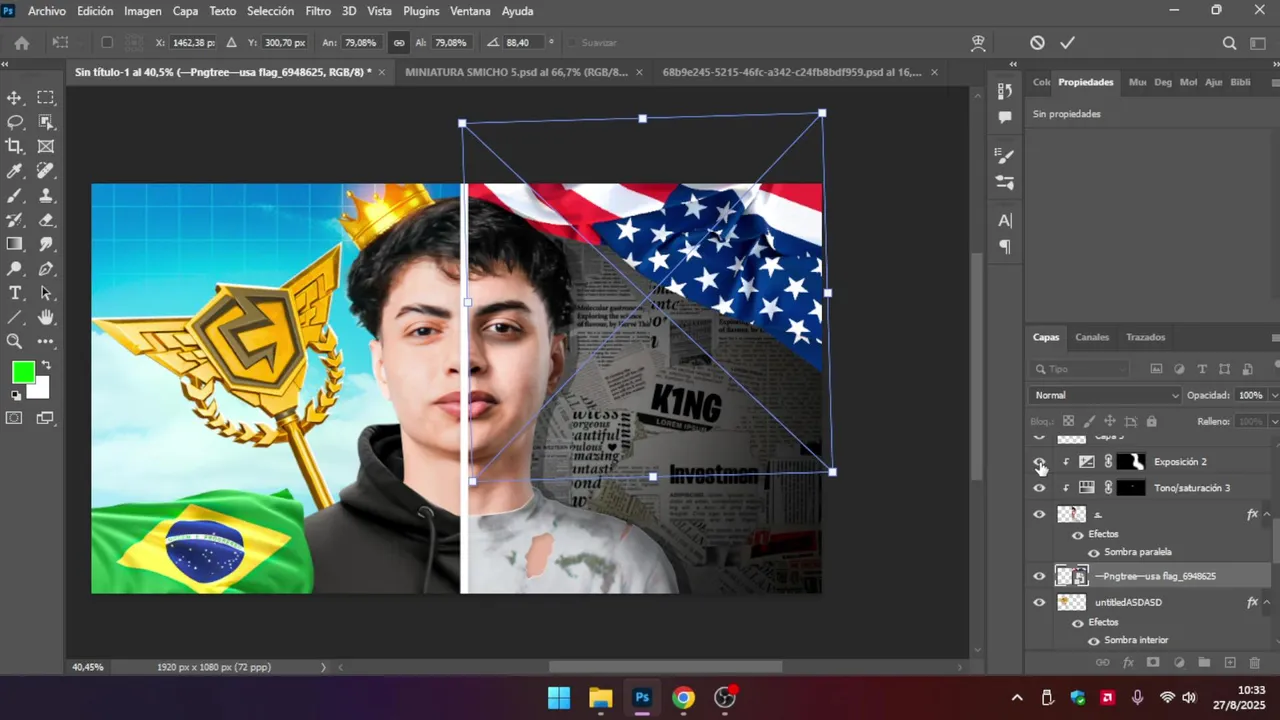Select the Eraser tool
This screenshot has height=720, width=1280.
tap(46, 220)
